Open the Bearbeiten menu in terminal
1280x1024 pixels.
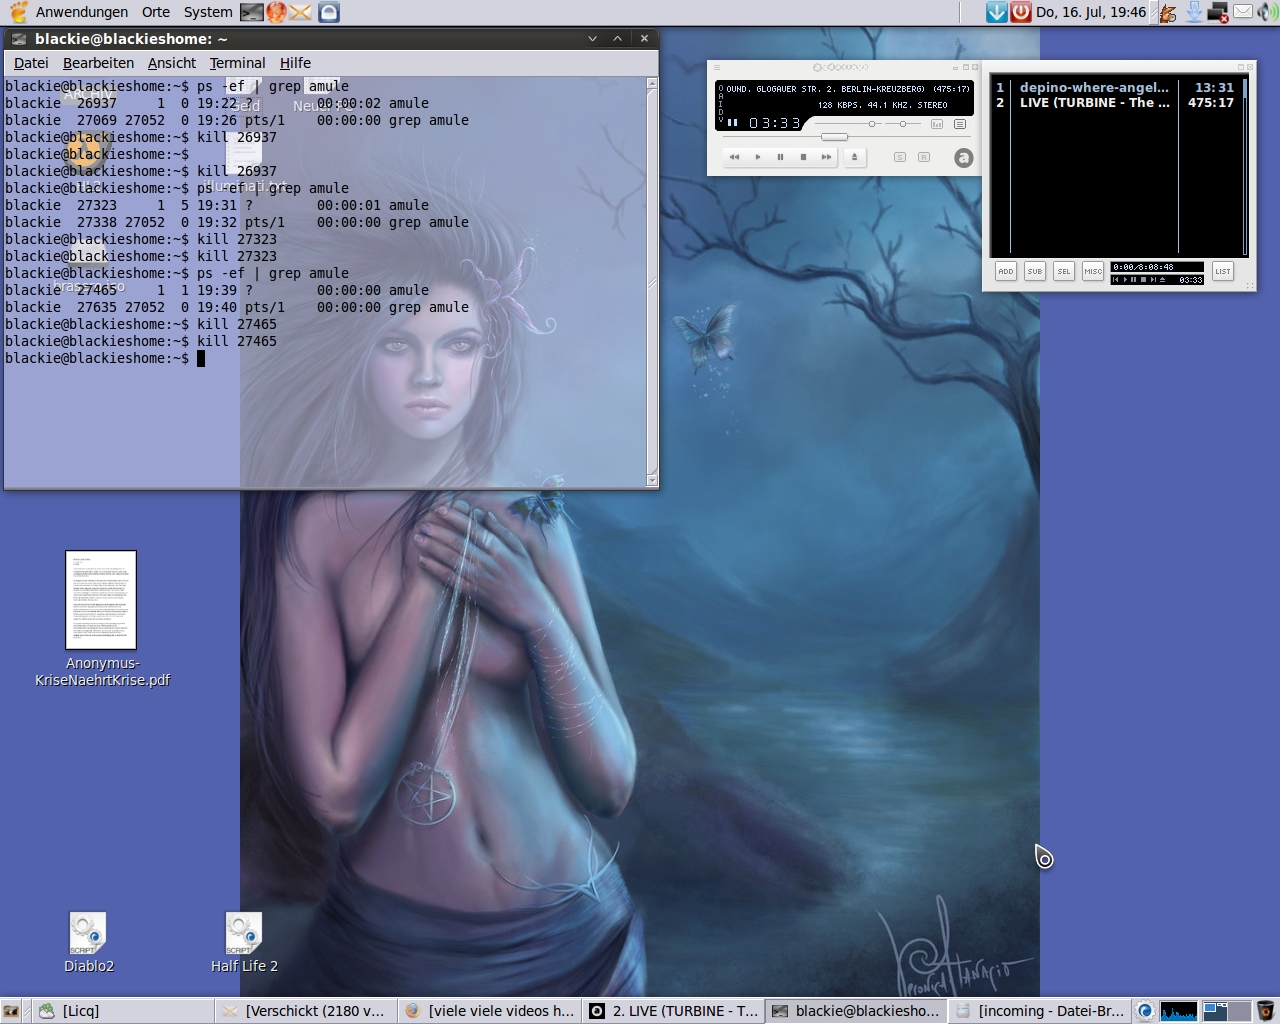[x=98, y=62]
